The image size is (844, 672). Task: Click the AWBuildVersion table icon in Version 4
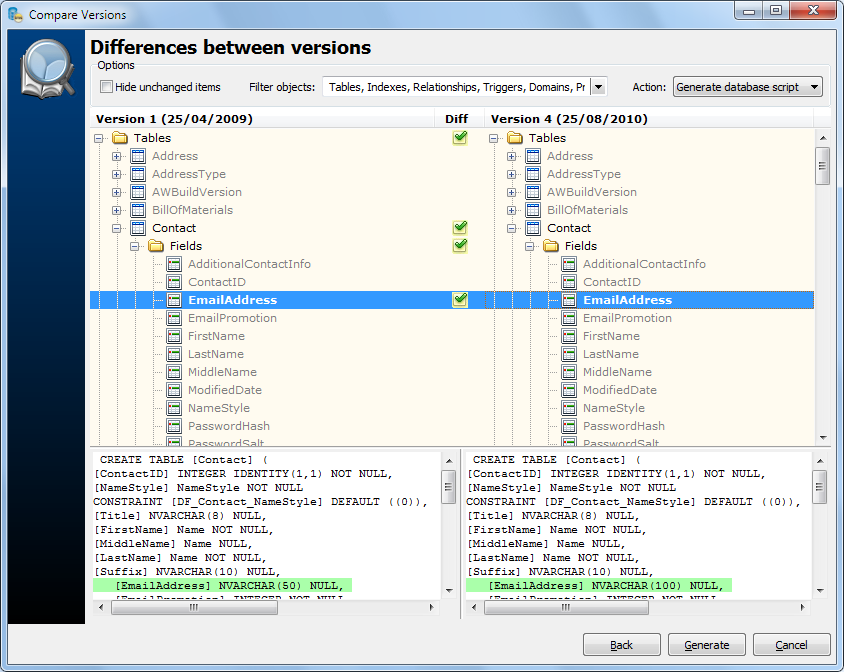pos(533,192)
